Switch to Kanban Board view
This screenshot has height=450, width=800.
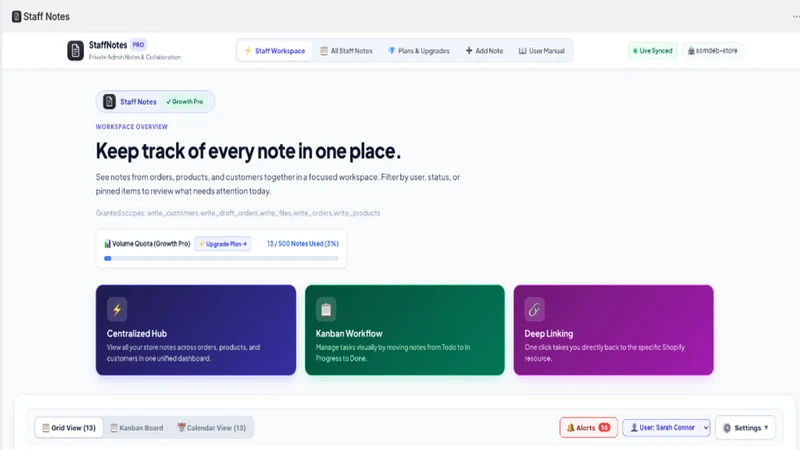coord(137,428)
